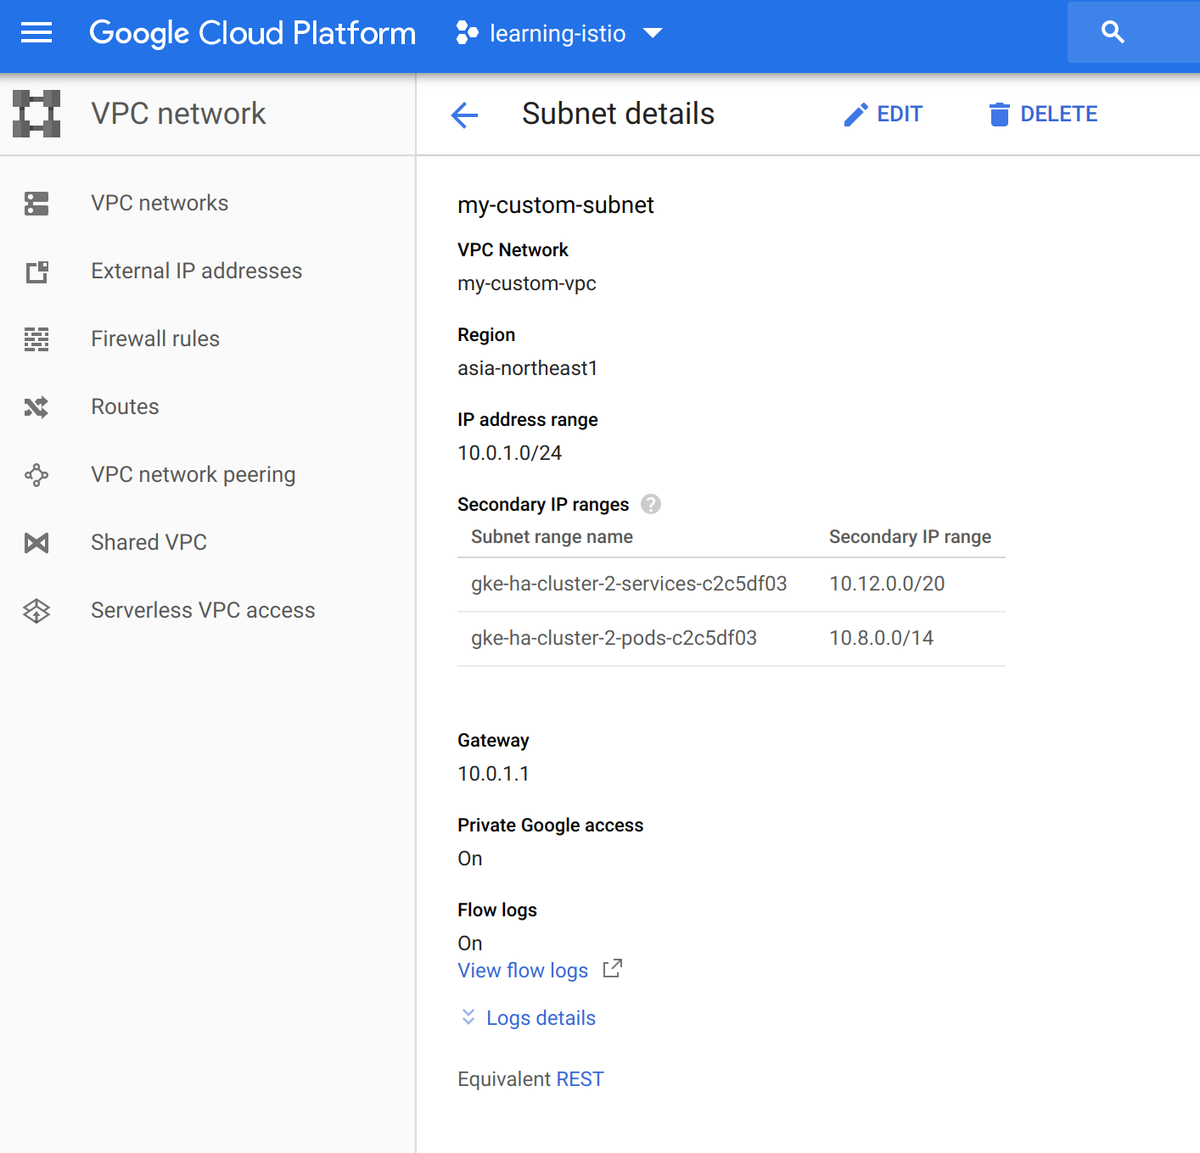Click the my-custom-subnet name
The height and width of the screenshot is (1153, 1200).
[x=556, y=205]
